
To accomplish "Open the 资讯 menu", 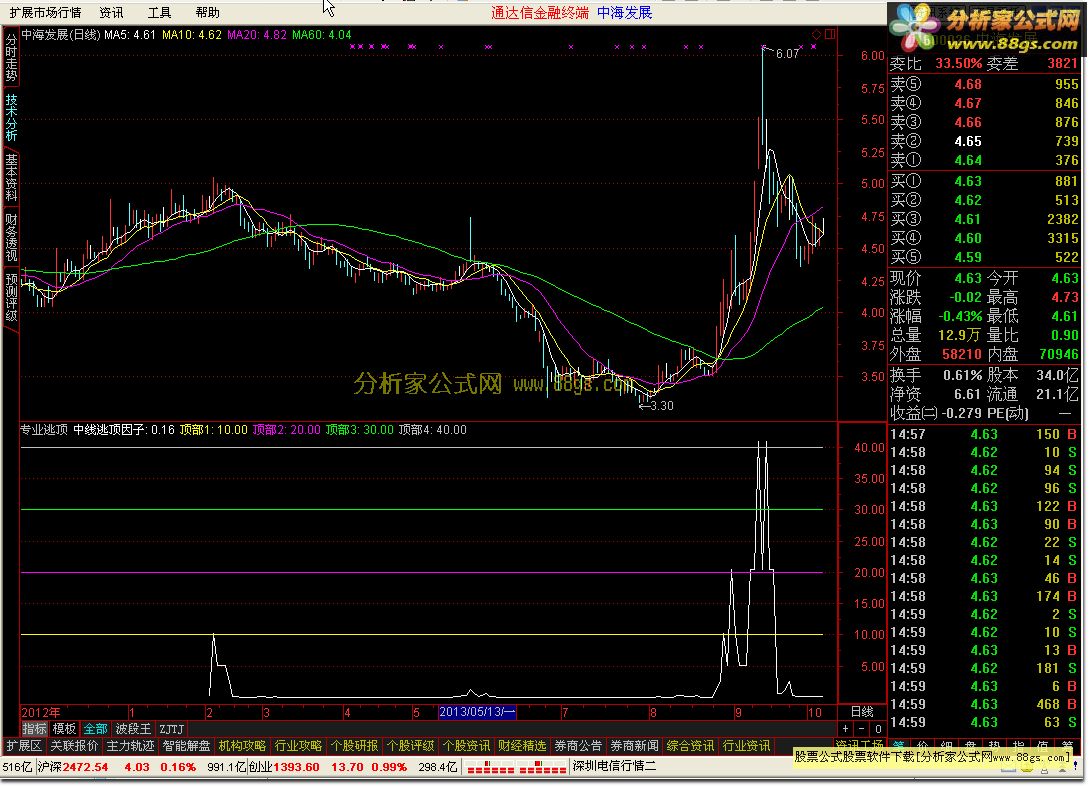I will click(111, 12).
